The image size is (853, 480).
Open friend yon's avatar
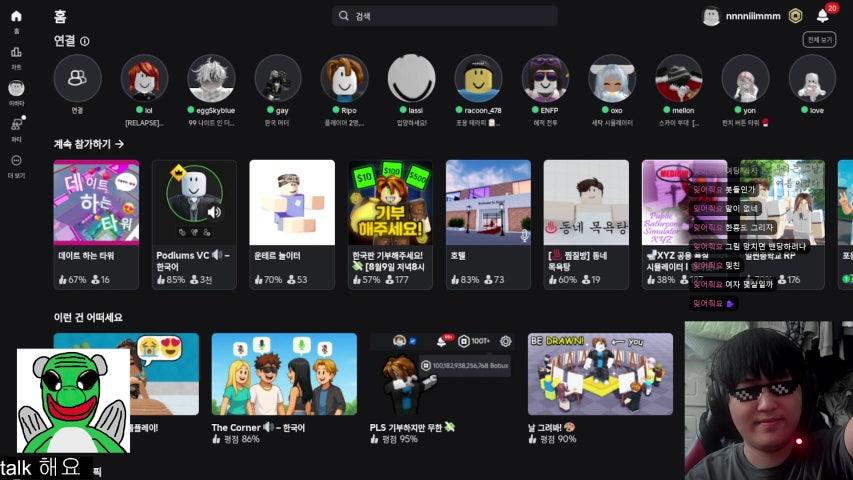(745, 78)
